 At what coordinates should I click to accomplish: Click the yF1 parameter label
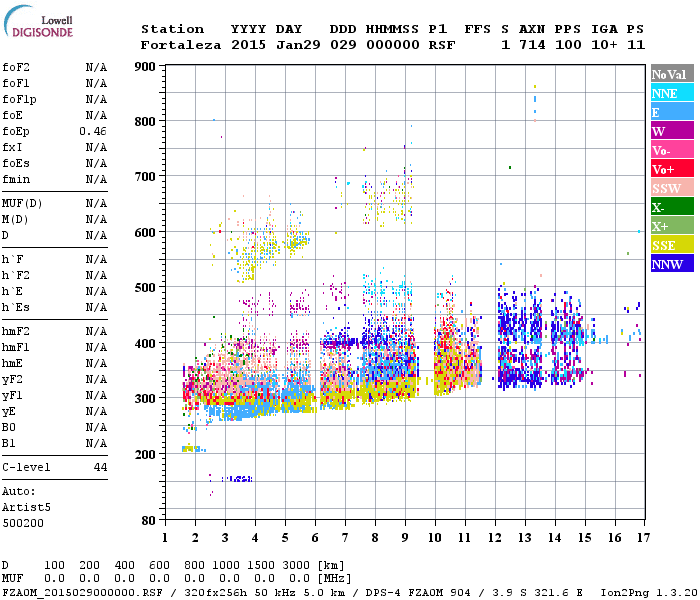click(x=12, y=396)
